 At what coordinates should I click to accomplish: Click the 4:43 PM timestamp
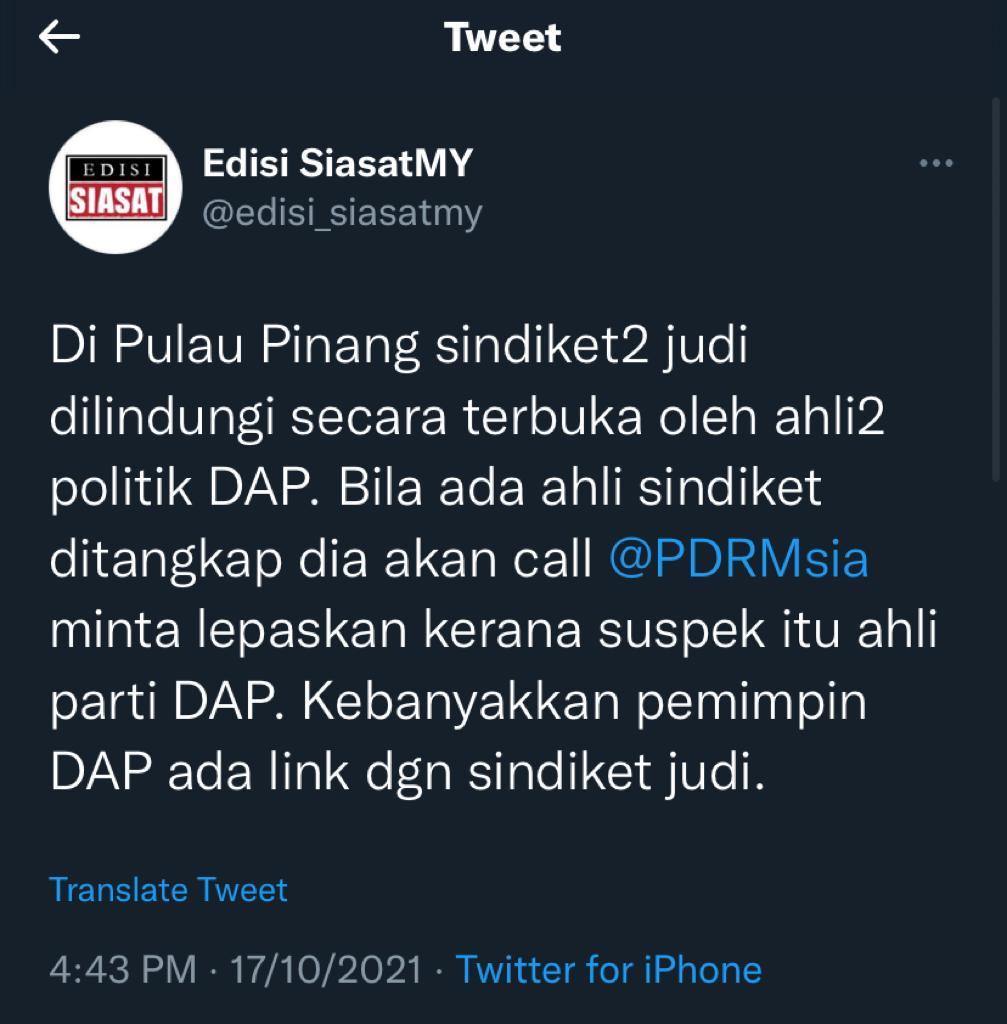[123, 969]
